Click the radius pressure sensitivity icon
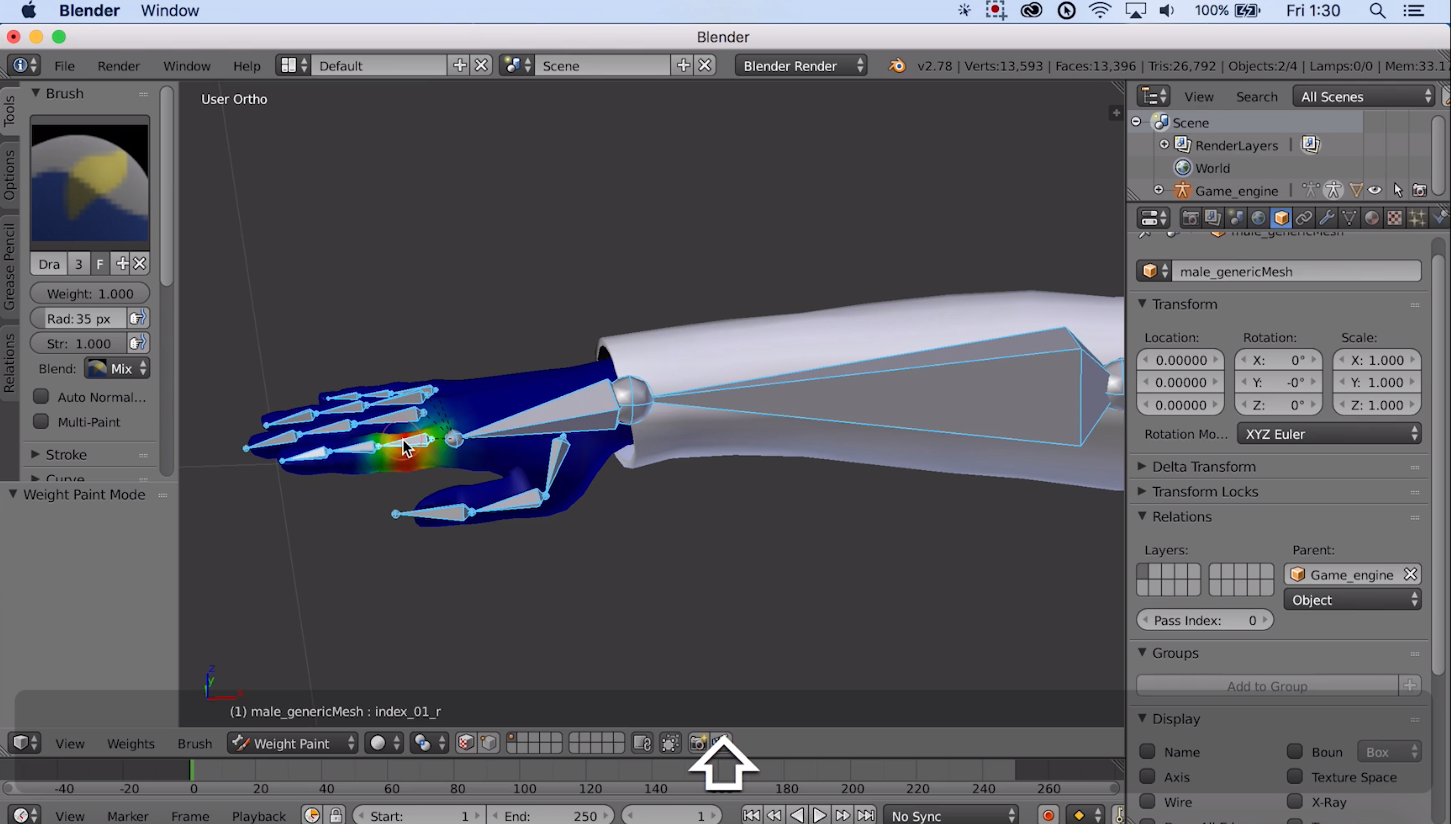The height and width of the screenshot is (824, 1451). [138, 318]
